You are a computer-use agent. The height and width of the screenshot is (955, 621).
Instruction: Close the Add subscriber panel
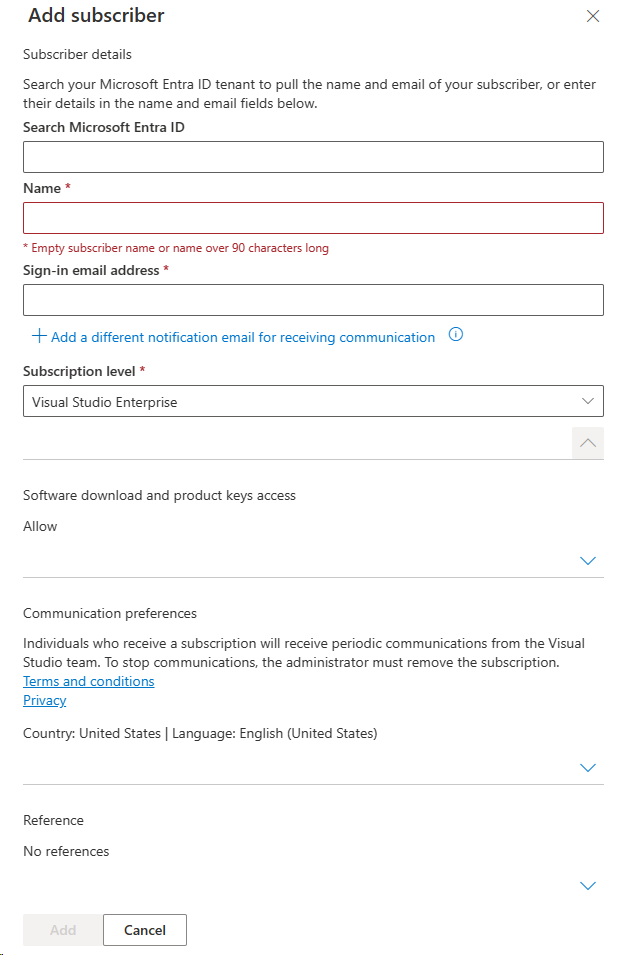pyautogui.click(x=593, y=16)
